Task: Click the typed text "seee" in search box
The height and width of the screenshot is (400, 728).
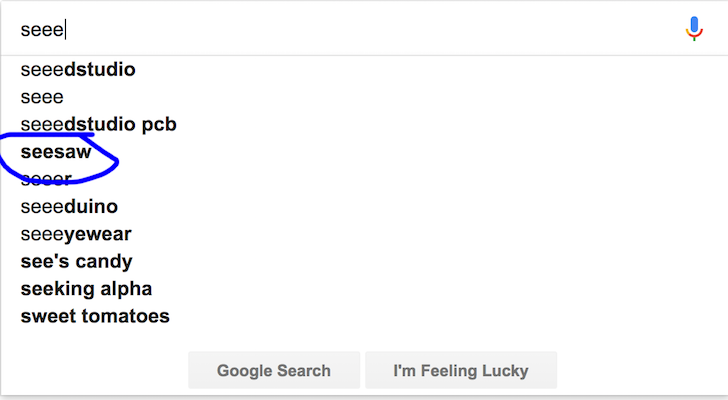Action: 42,30
